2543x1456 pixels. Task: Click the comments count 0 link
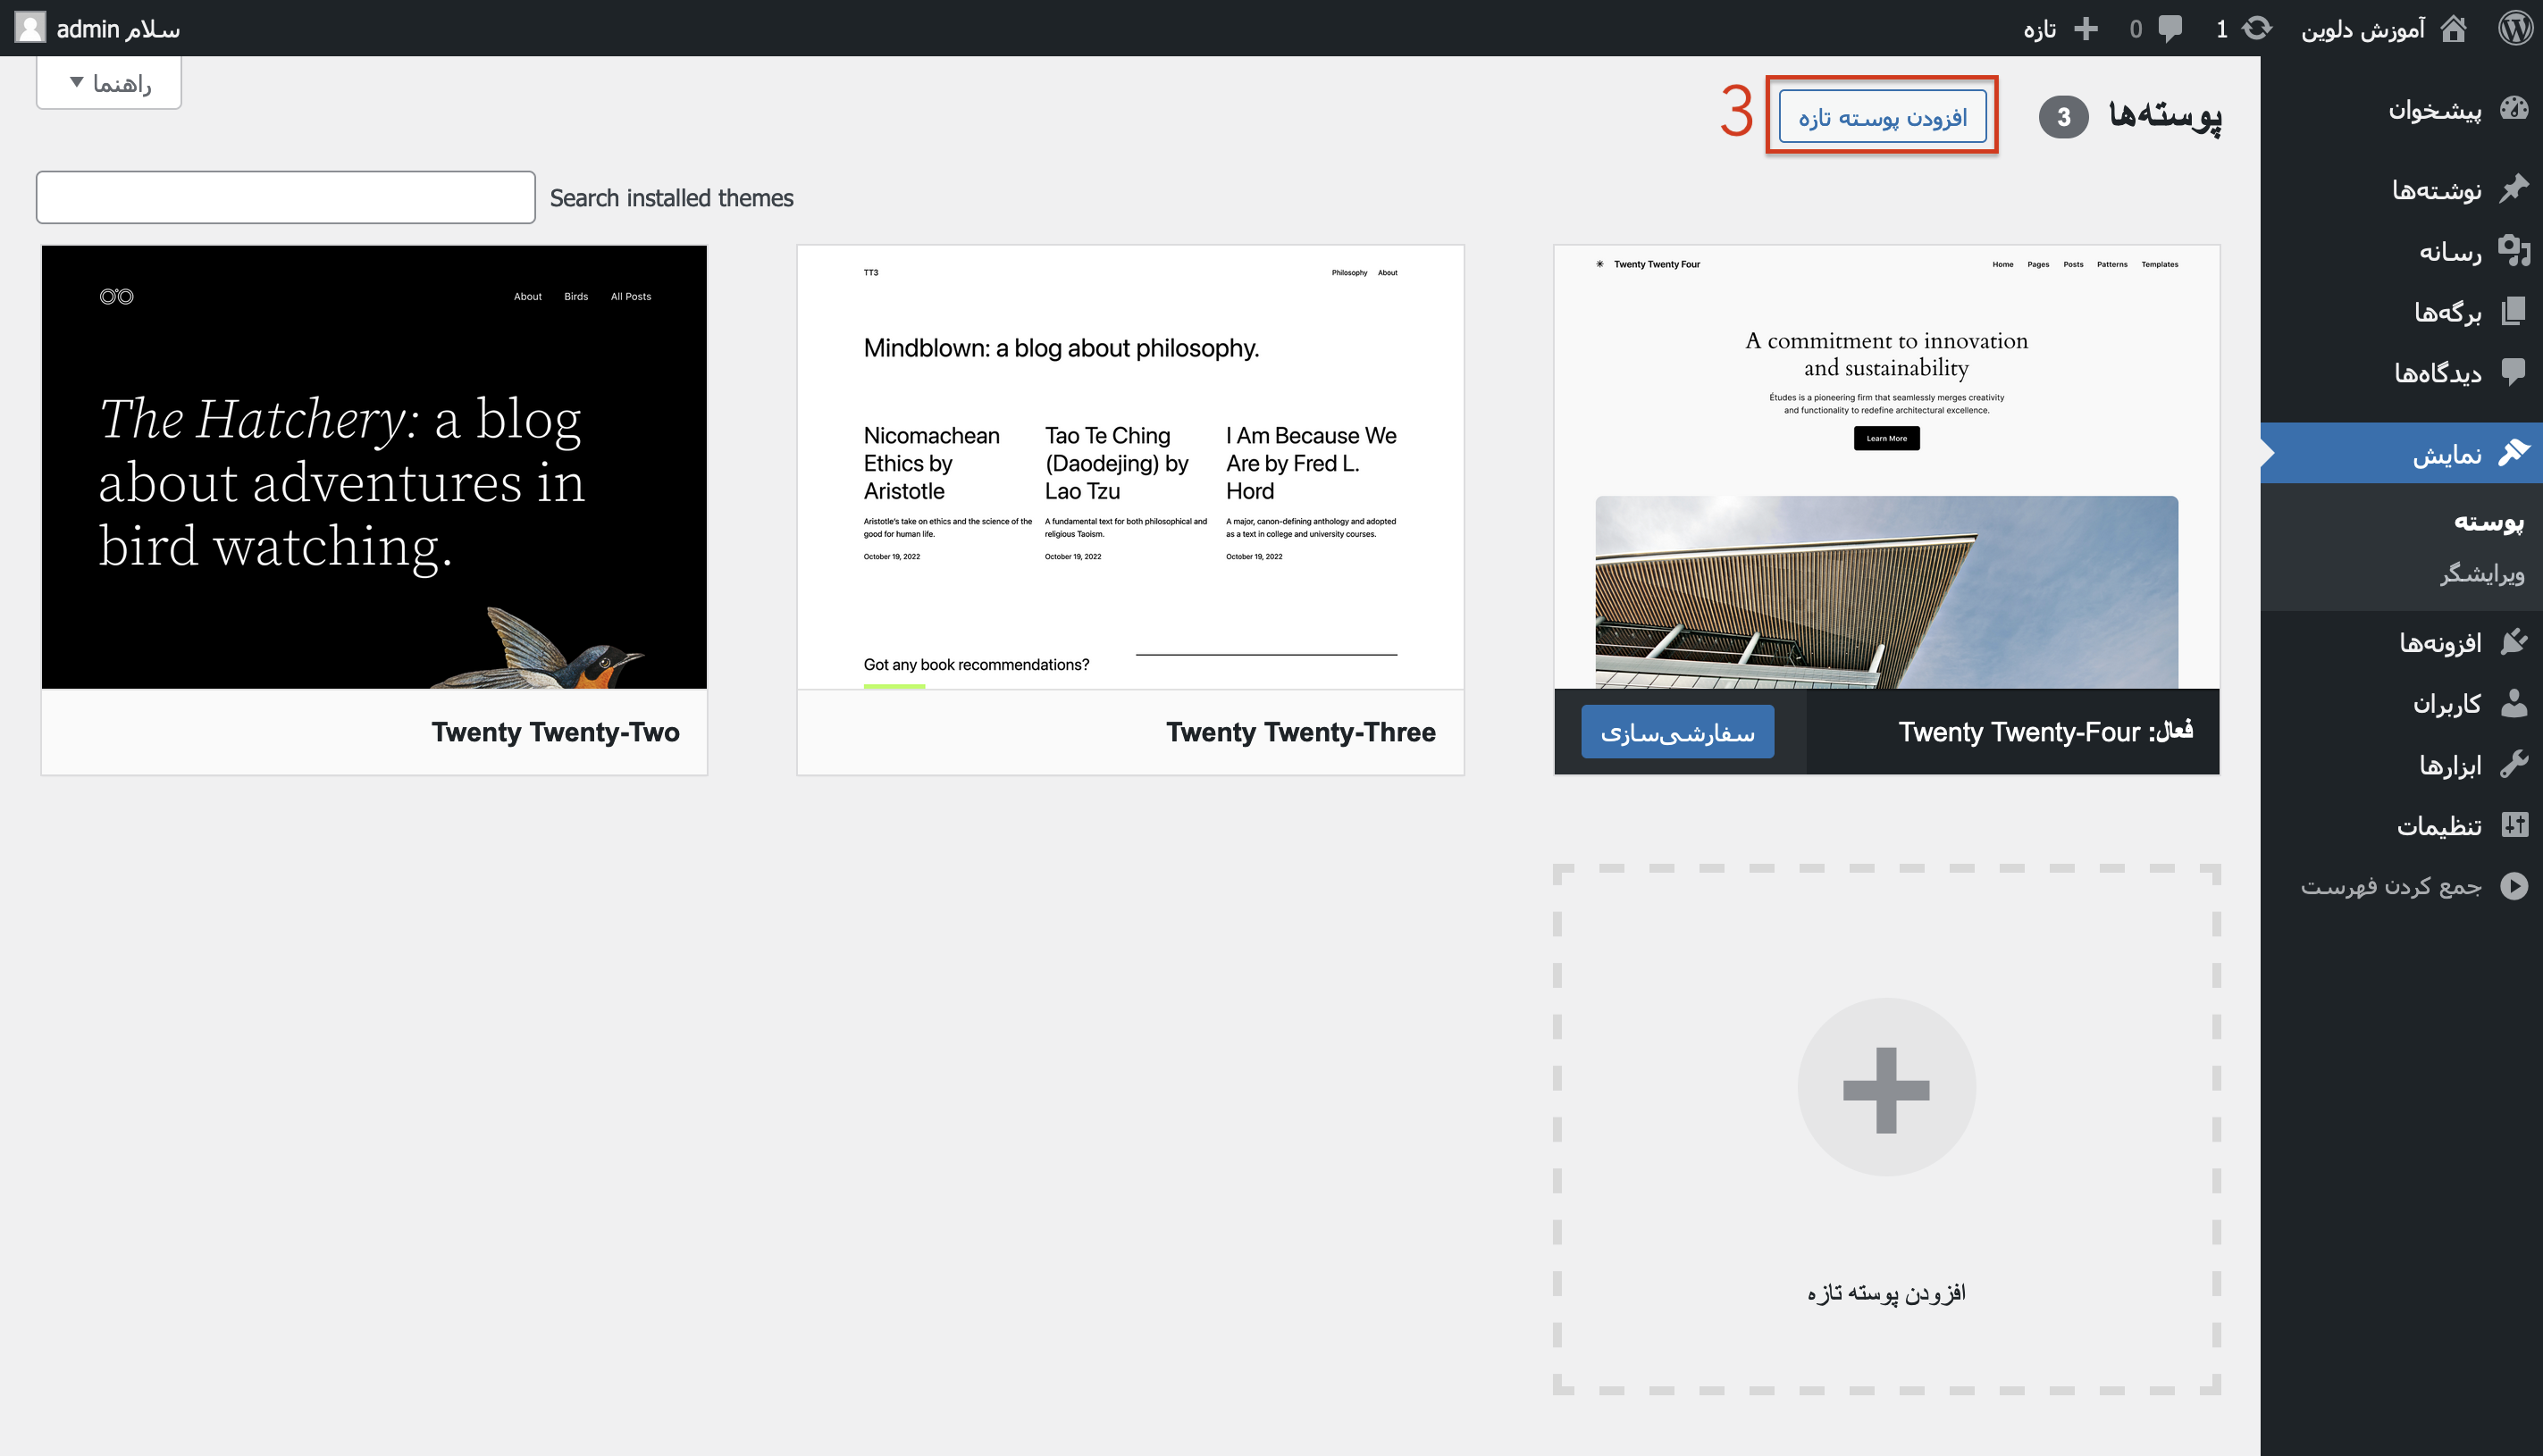point(2135,28)
